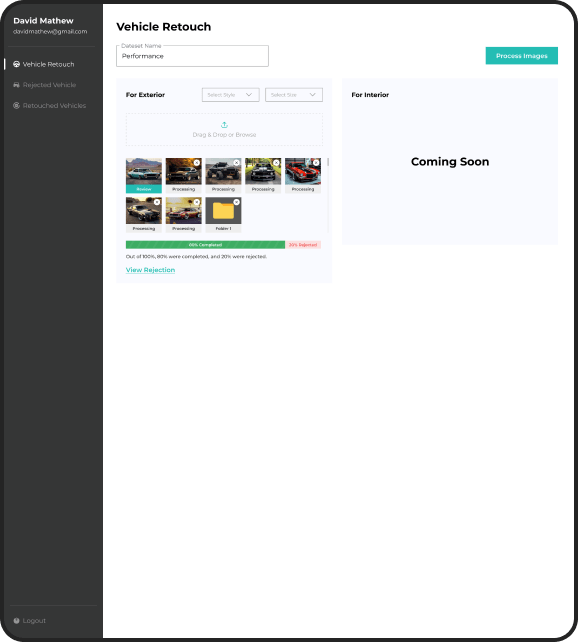Click the completed and rejected summary sentence

(x=196, y=257)
